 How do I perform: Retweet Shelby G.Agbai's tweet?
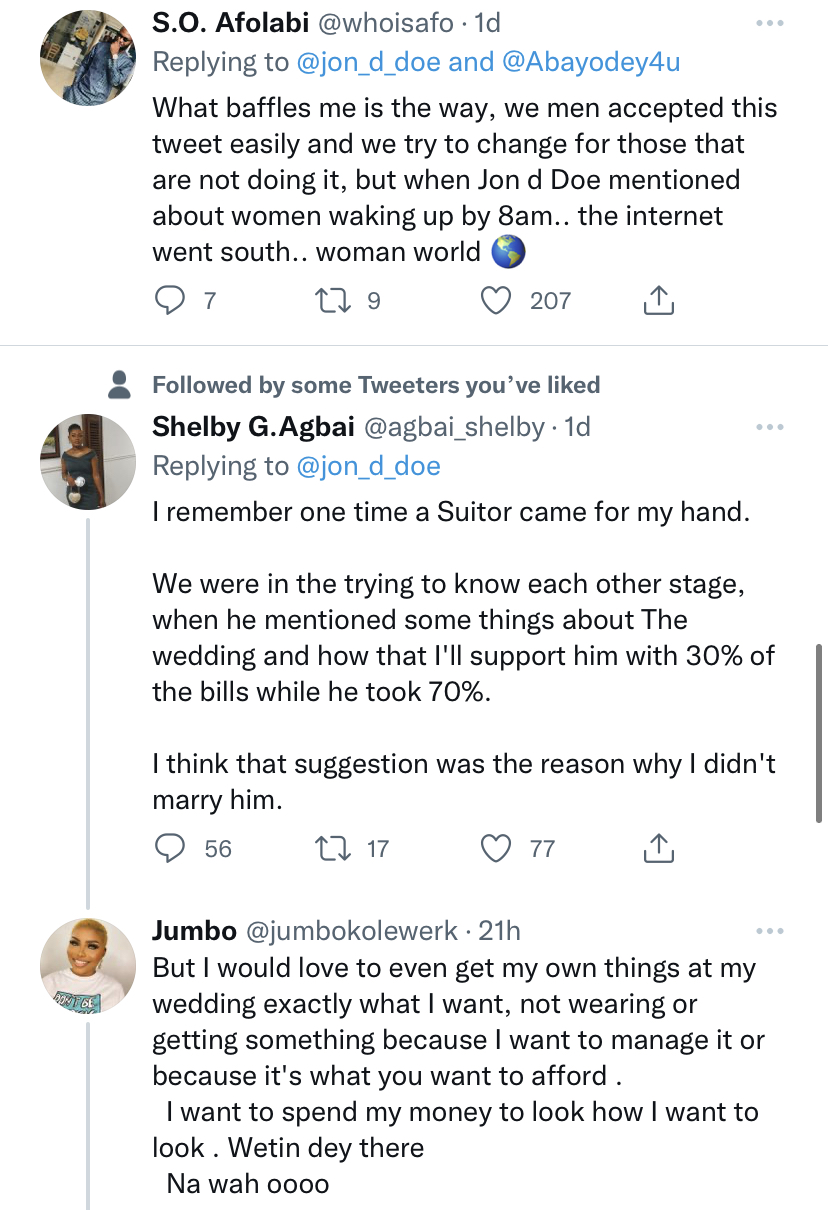[329, 848]
